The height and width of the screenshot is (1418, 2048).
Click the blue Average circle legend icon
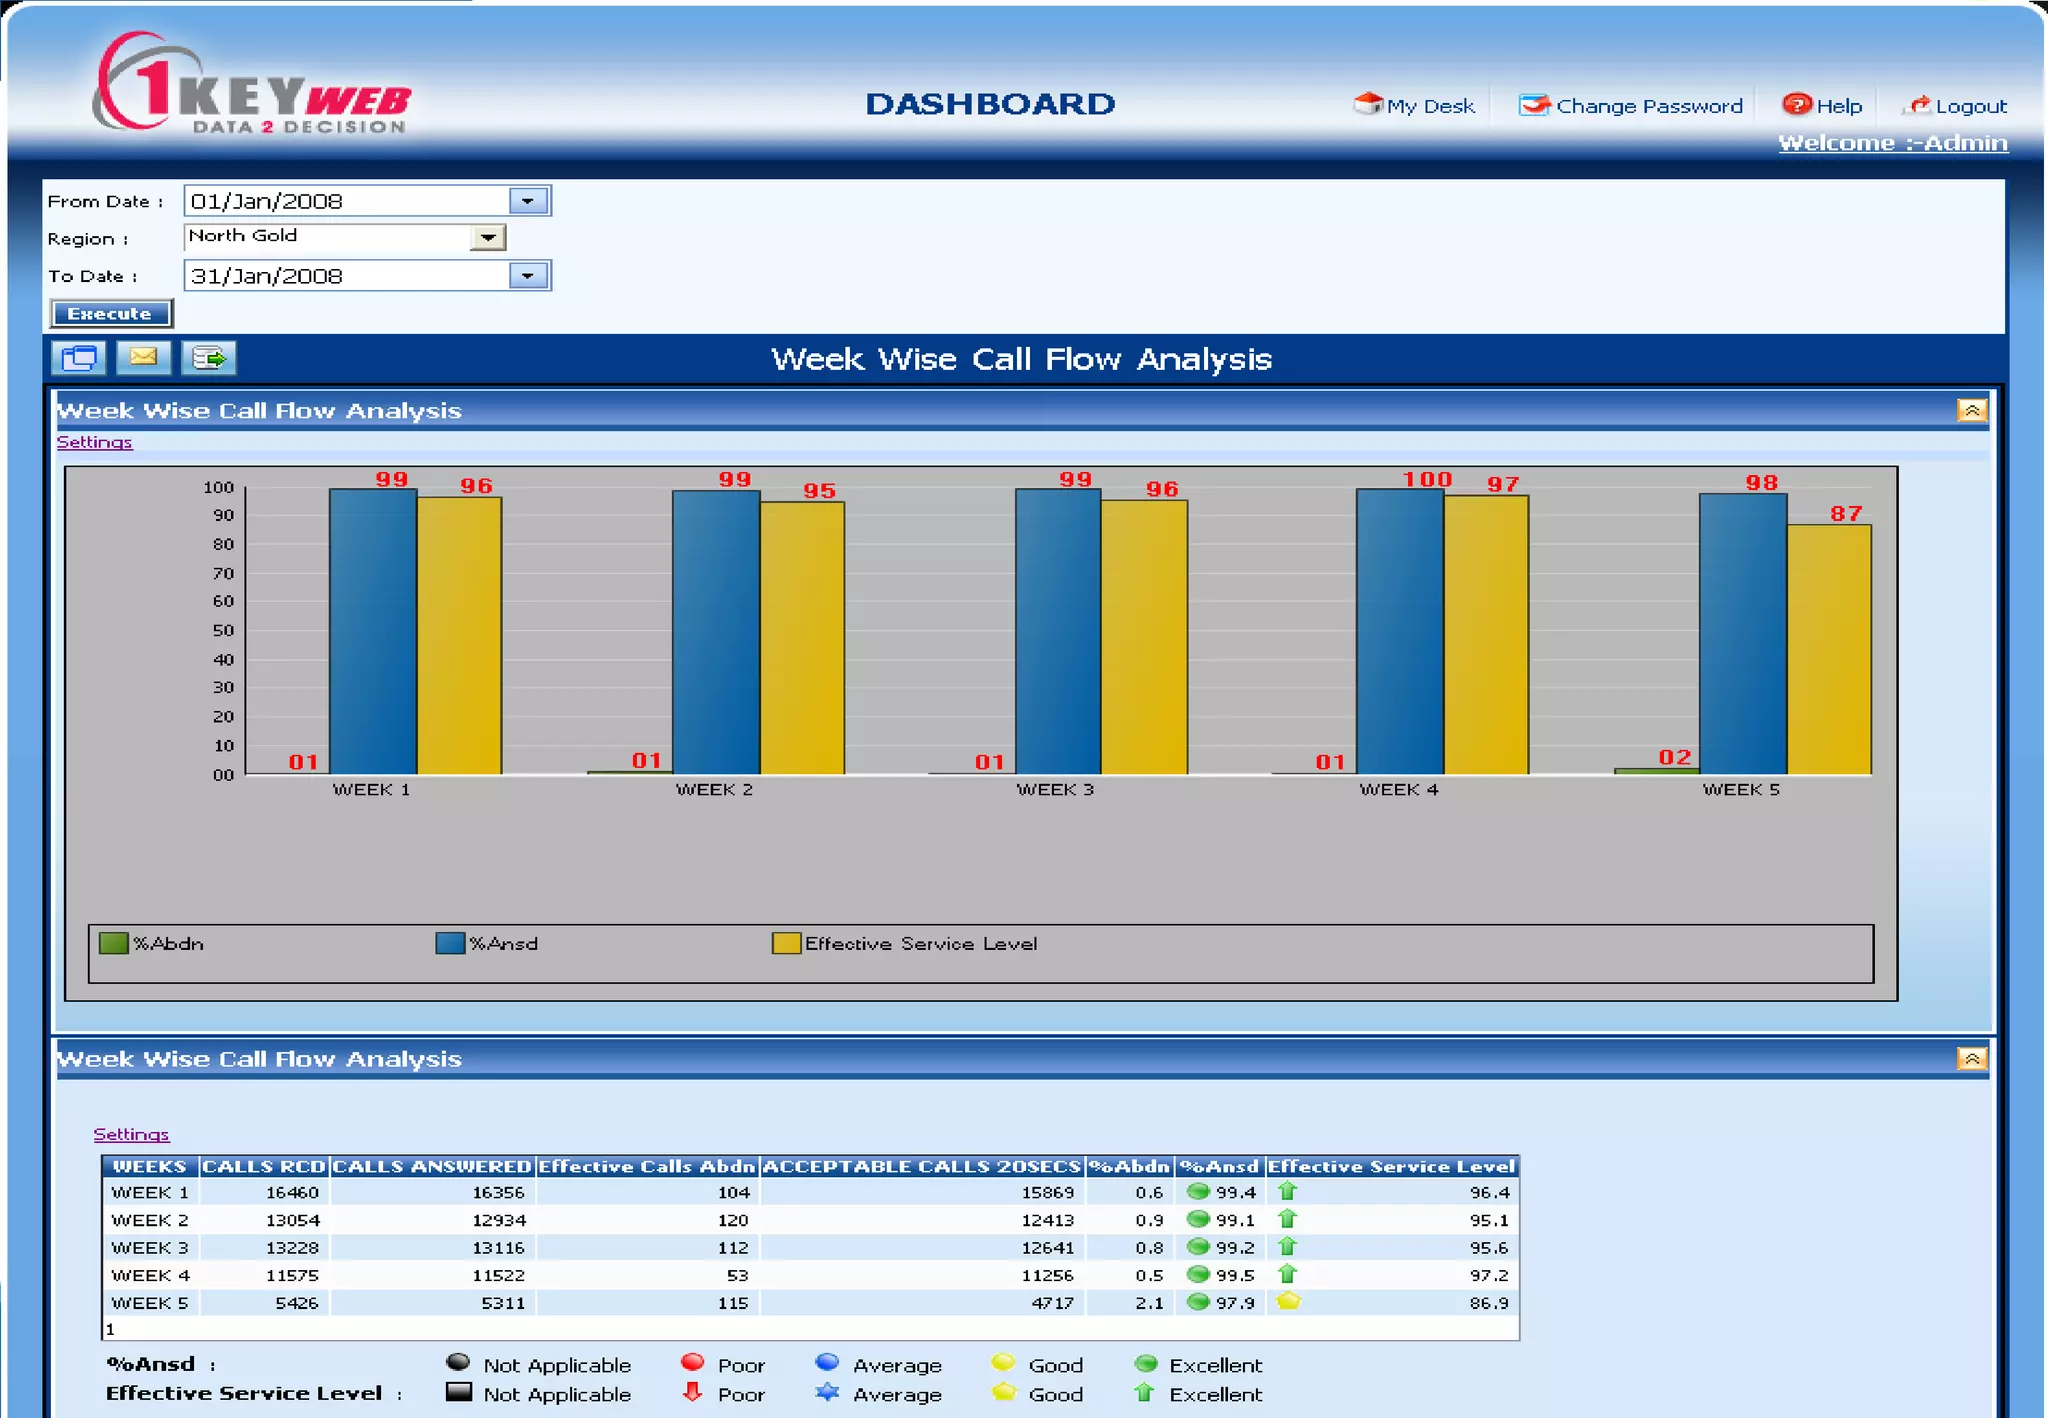(x=827, y=1362)
